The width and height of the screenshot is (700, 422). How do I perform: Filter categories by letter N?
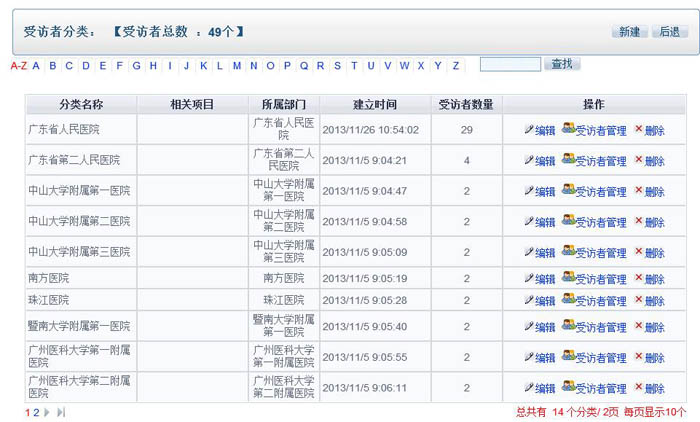[x=254, y=66]
